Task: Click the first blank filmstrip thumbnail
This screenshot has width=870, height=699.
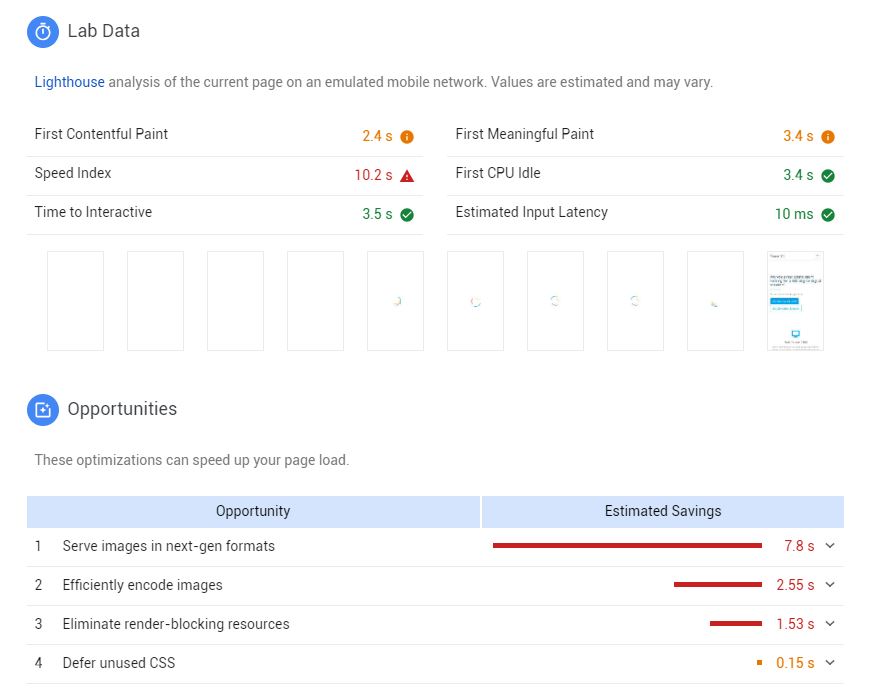Action: 75,301
